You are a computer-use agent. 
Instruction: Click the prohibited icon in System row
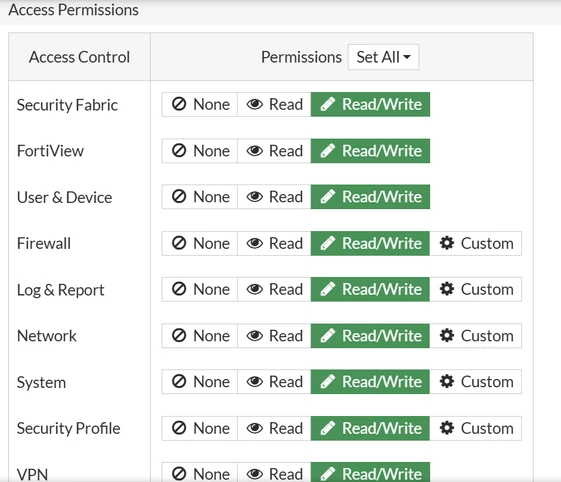coord(179,381)
